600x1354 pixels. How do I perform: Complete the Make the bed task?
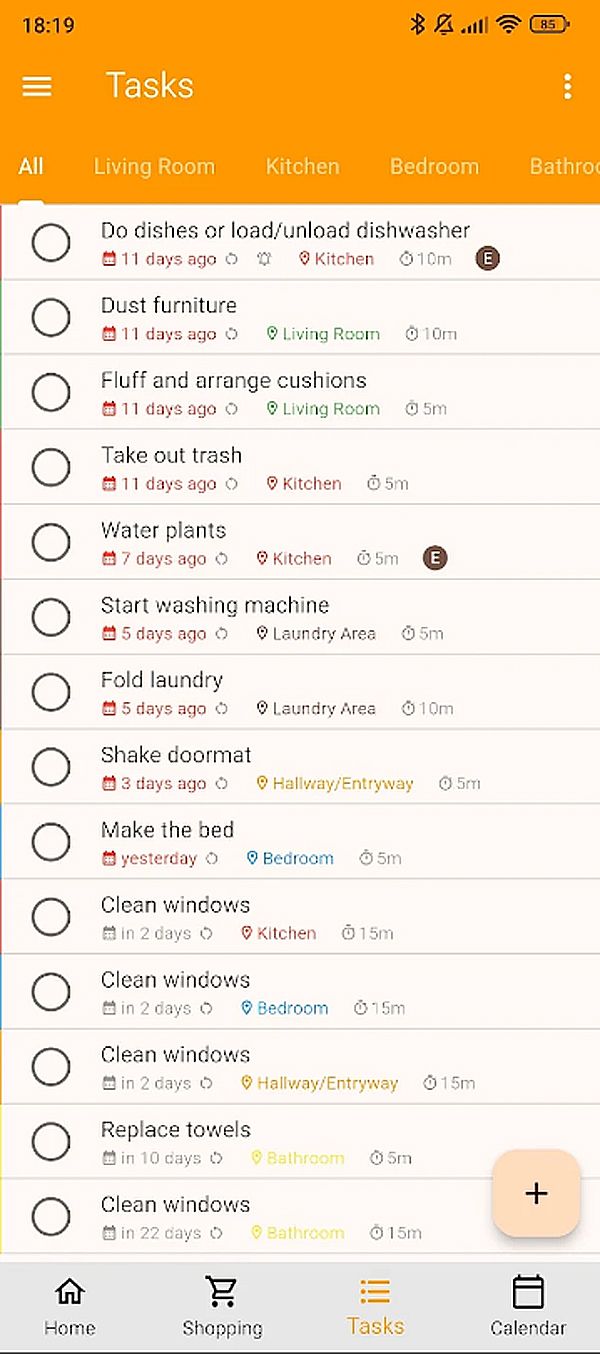tap(51, 842)
